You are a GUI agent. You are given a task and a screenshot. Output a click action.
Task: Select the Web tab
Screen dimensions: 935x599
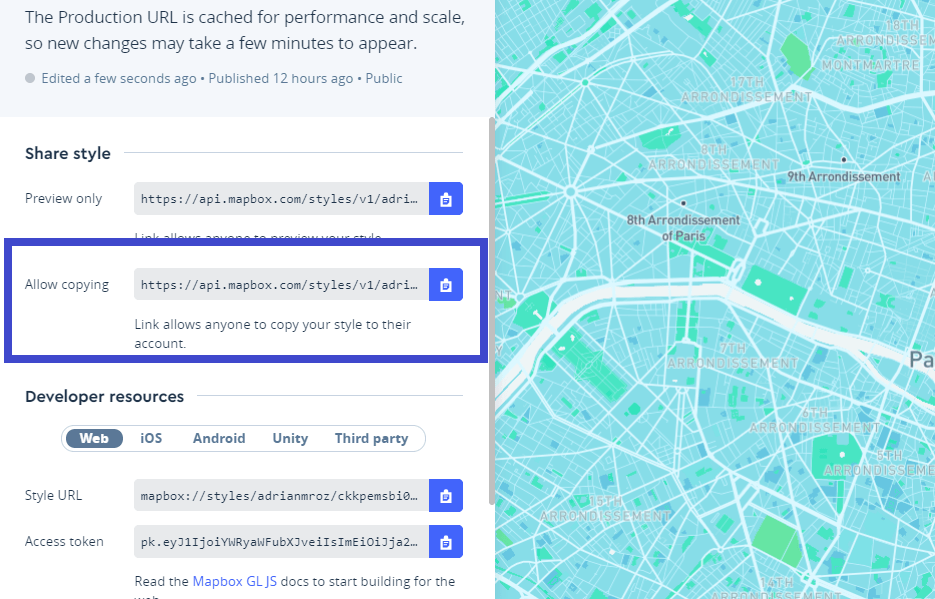[94, 438]
